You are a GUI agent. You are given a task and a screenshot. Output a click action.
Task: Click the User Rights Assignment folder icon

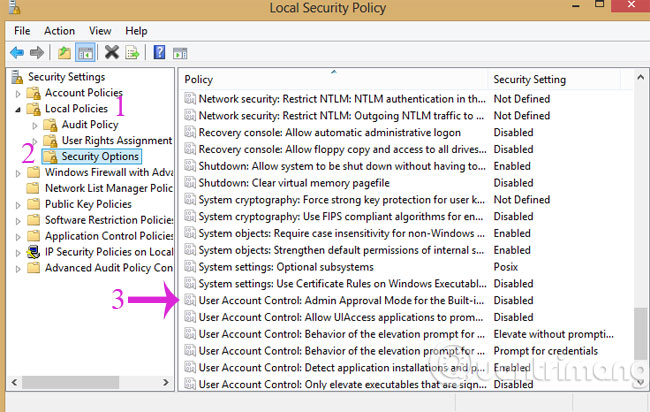tap(50, 141)
